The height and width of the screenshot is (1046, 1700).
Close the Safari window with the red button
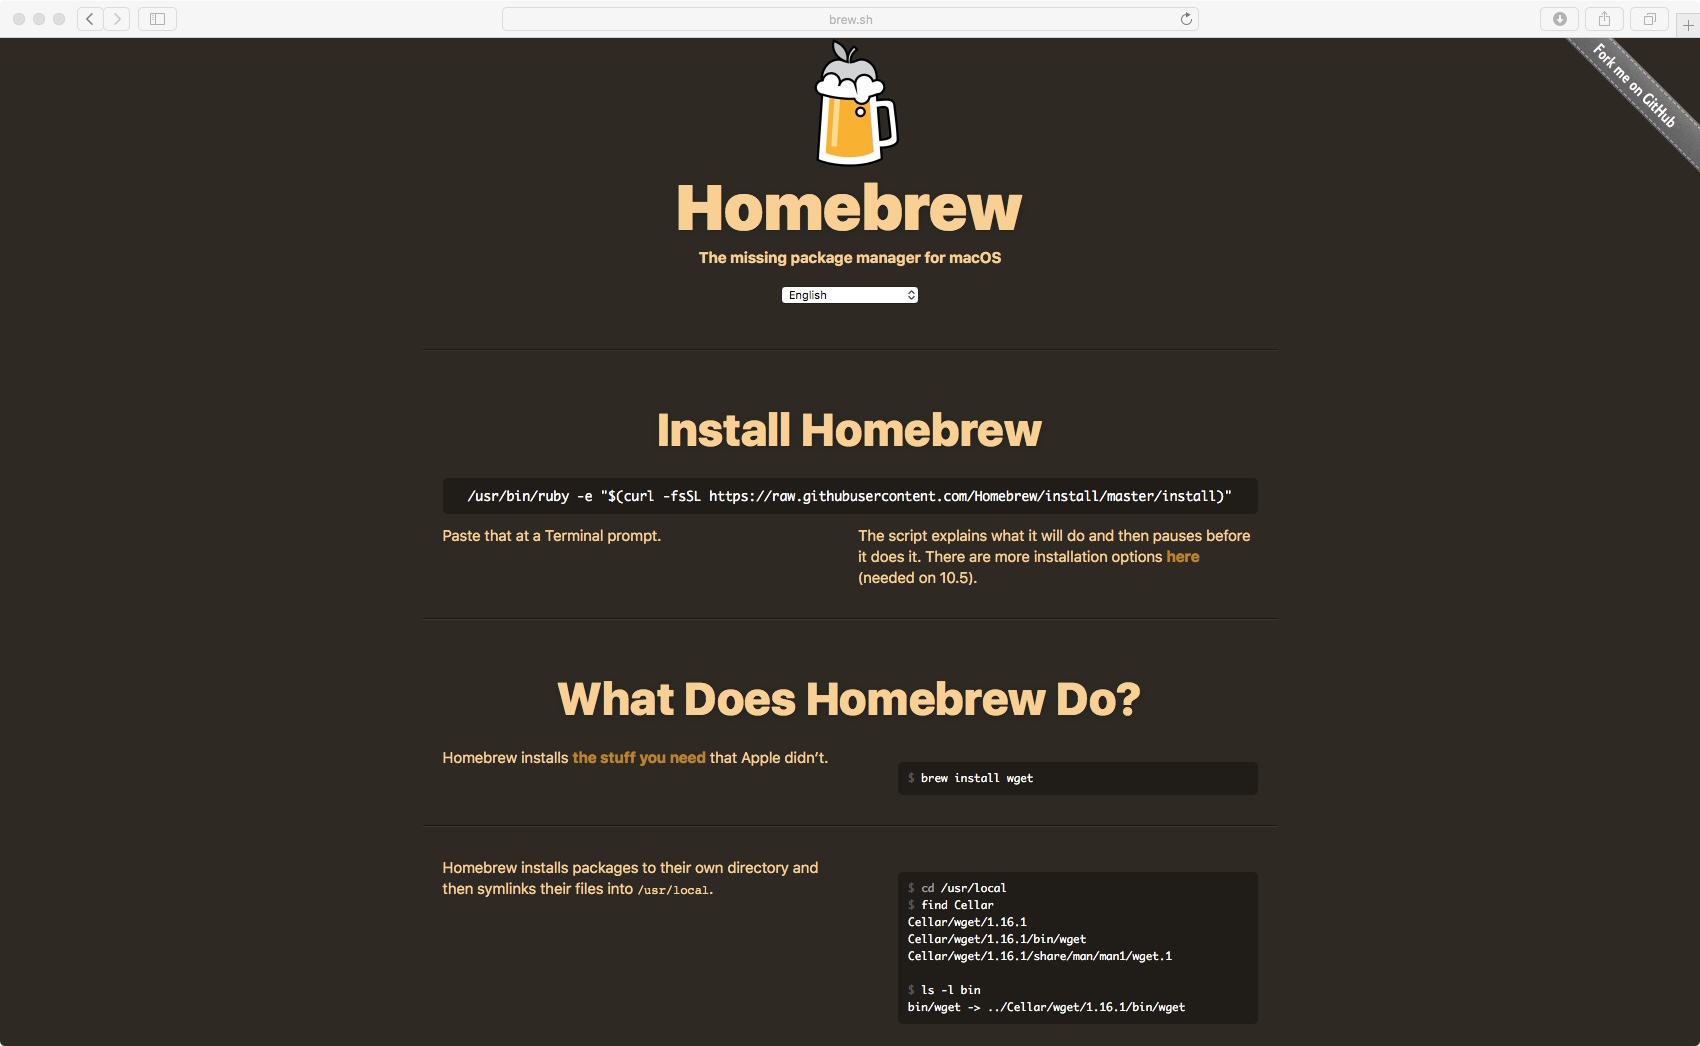pos(19,19)
